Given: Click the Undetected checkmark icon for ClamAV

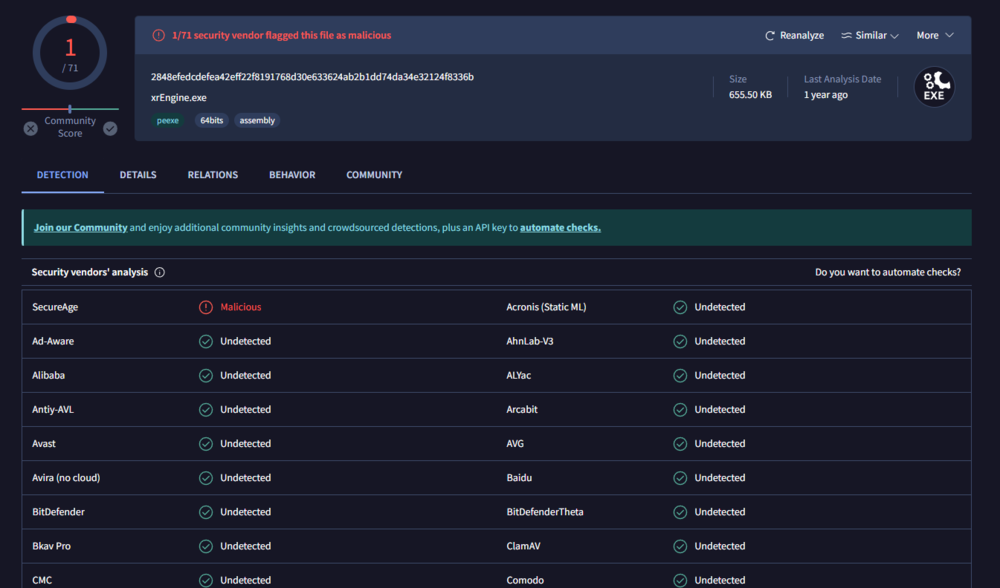Looking at the screenshot, I should click(x=680, y=546).
